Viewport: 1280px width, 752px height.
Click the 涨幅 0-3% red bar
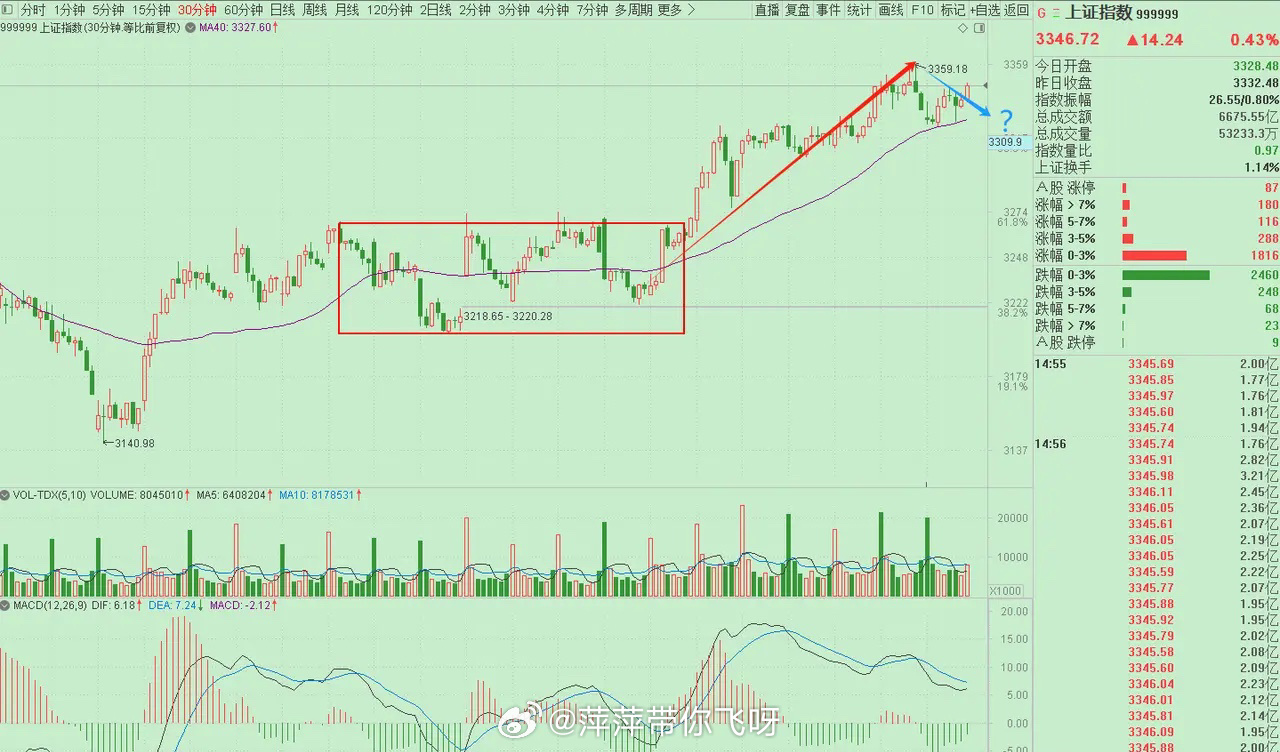[1154, 256]
